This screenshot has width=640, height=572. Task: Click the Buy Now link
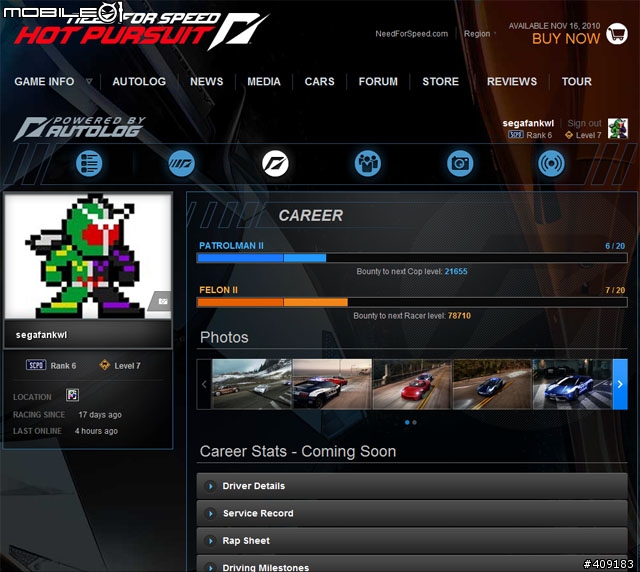click(x=566, y=39)
